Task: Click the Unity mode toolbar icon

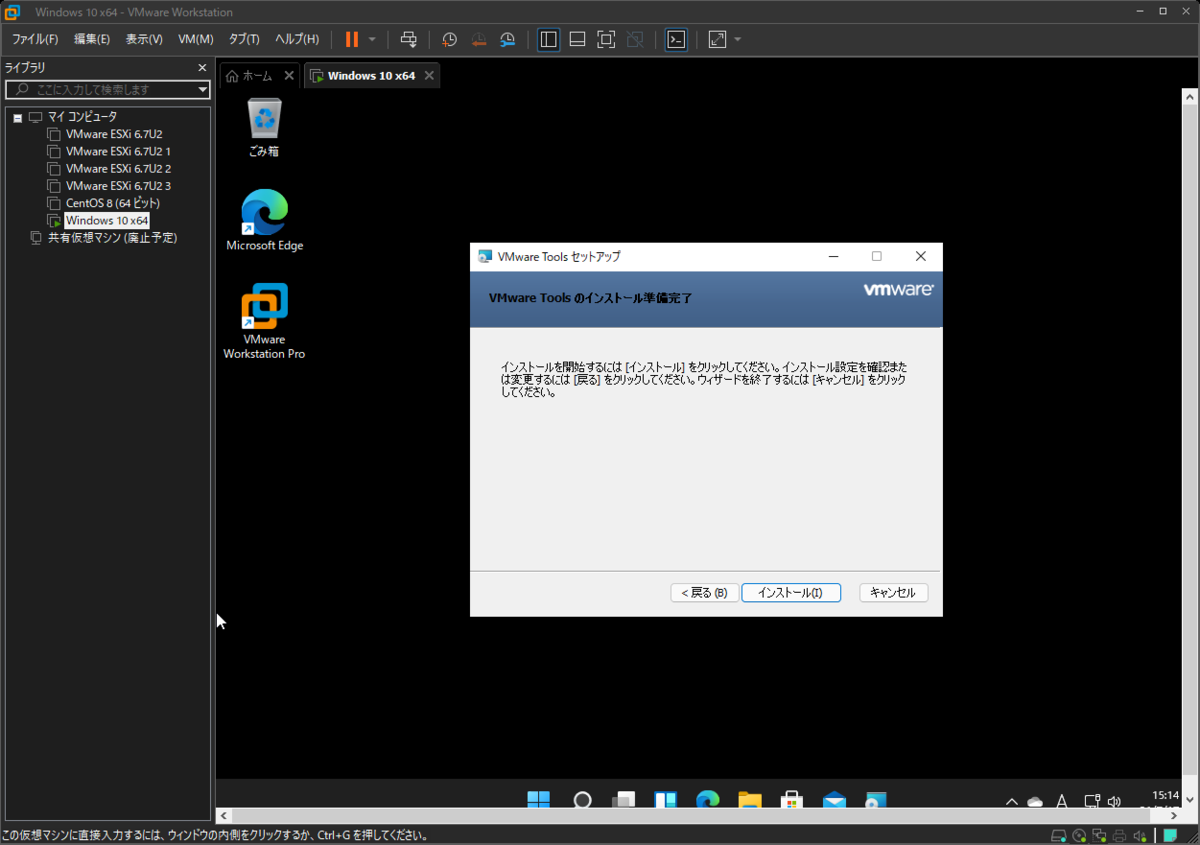Action: pyautogui.click(x=635, y=39)
